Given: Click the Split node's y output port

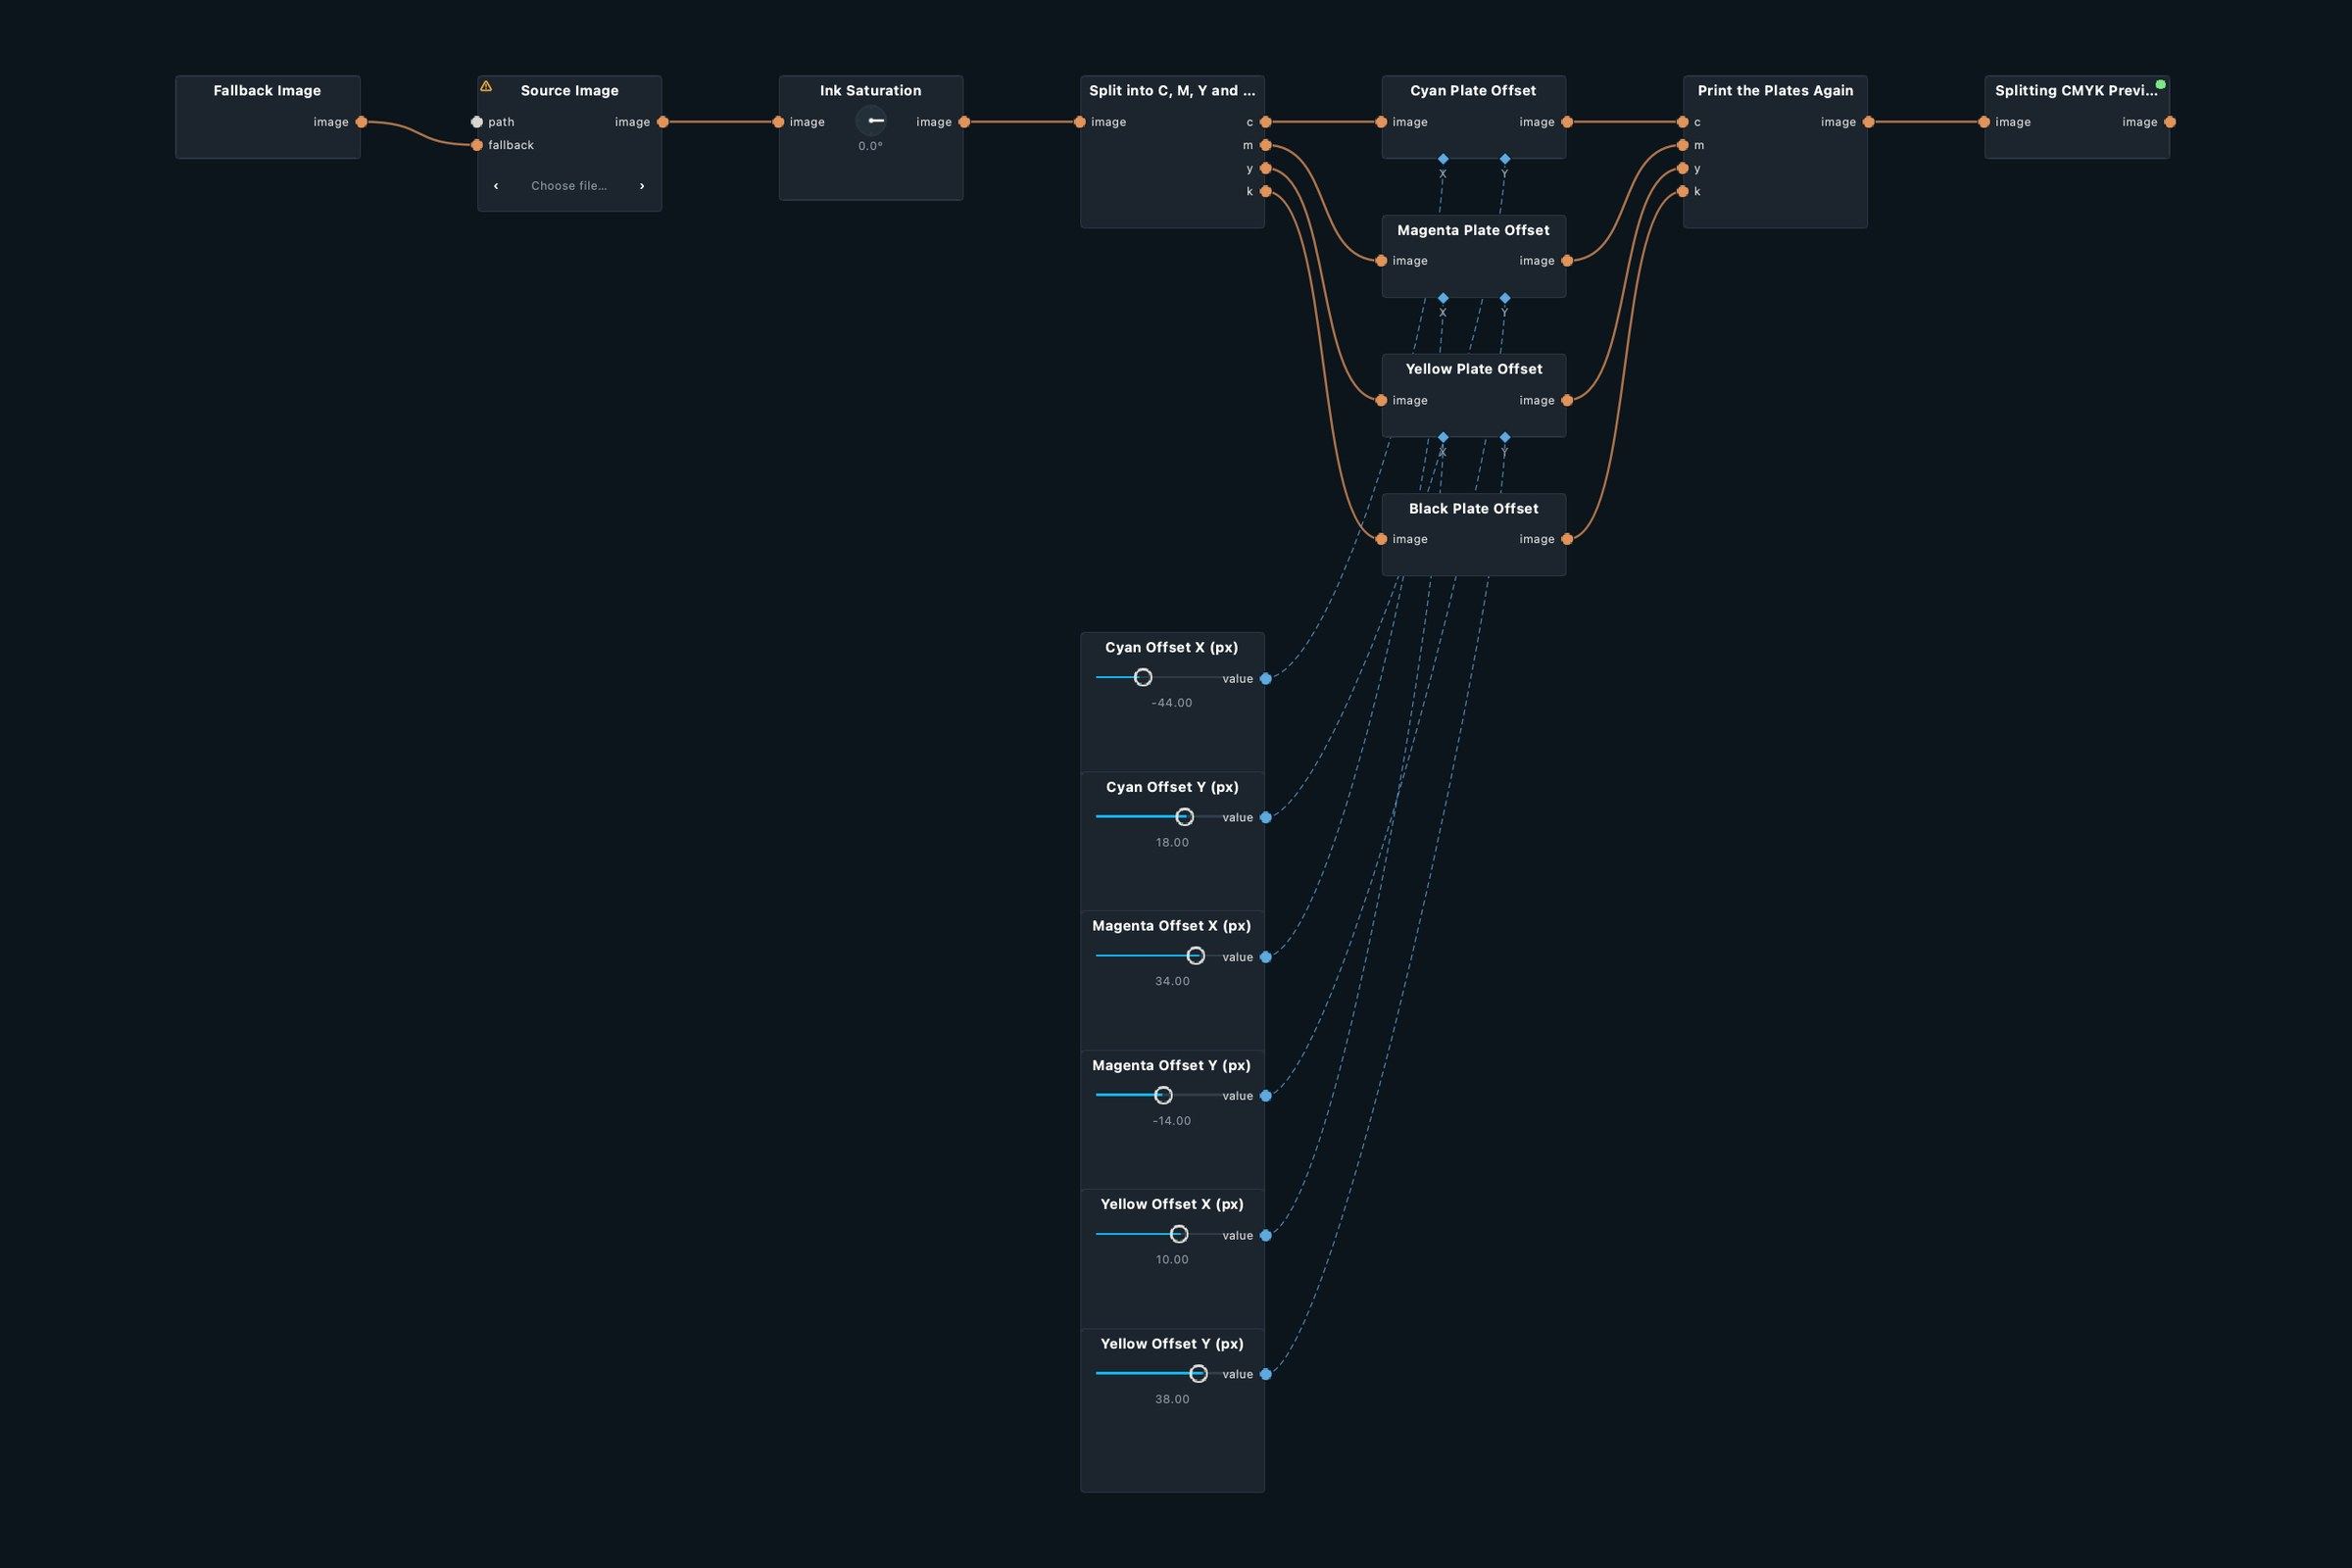Looking at the screenshot, I should 1266,168.
